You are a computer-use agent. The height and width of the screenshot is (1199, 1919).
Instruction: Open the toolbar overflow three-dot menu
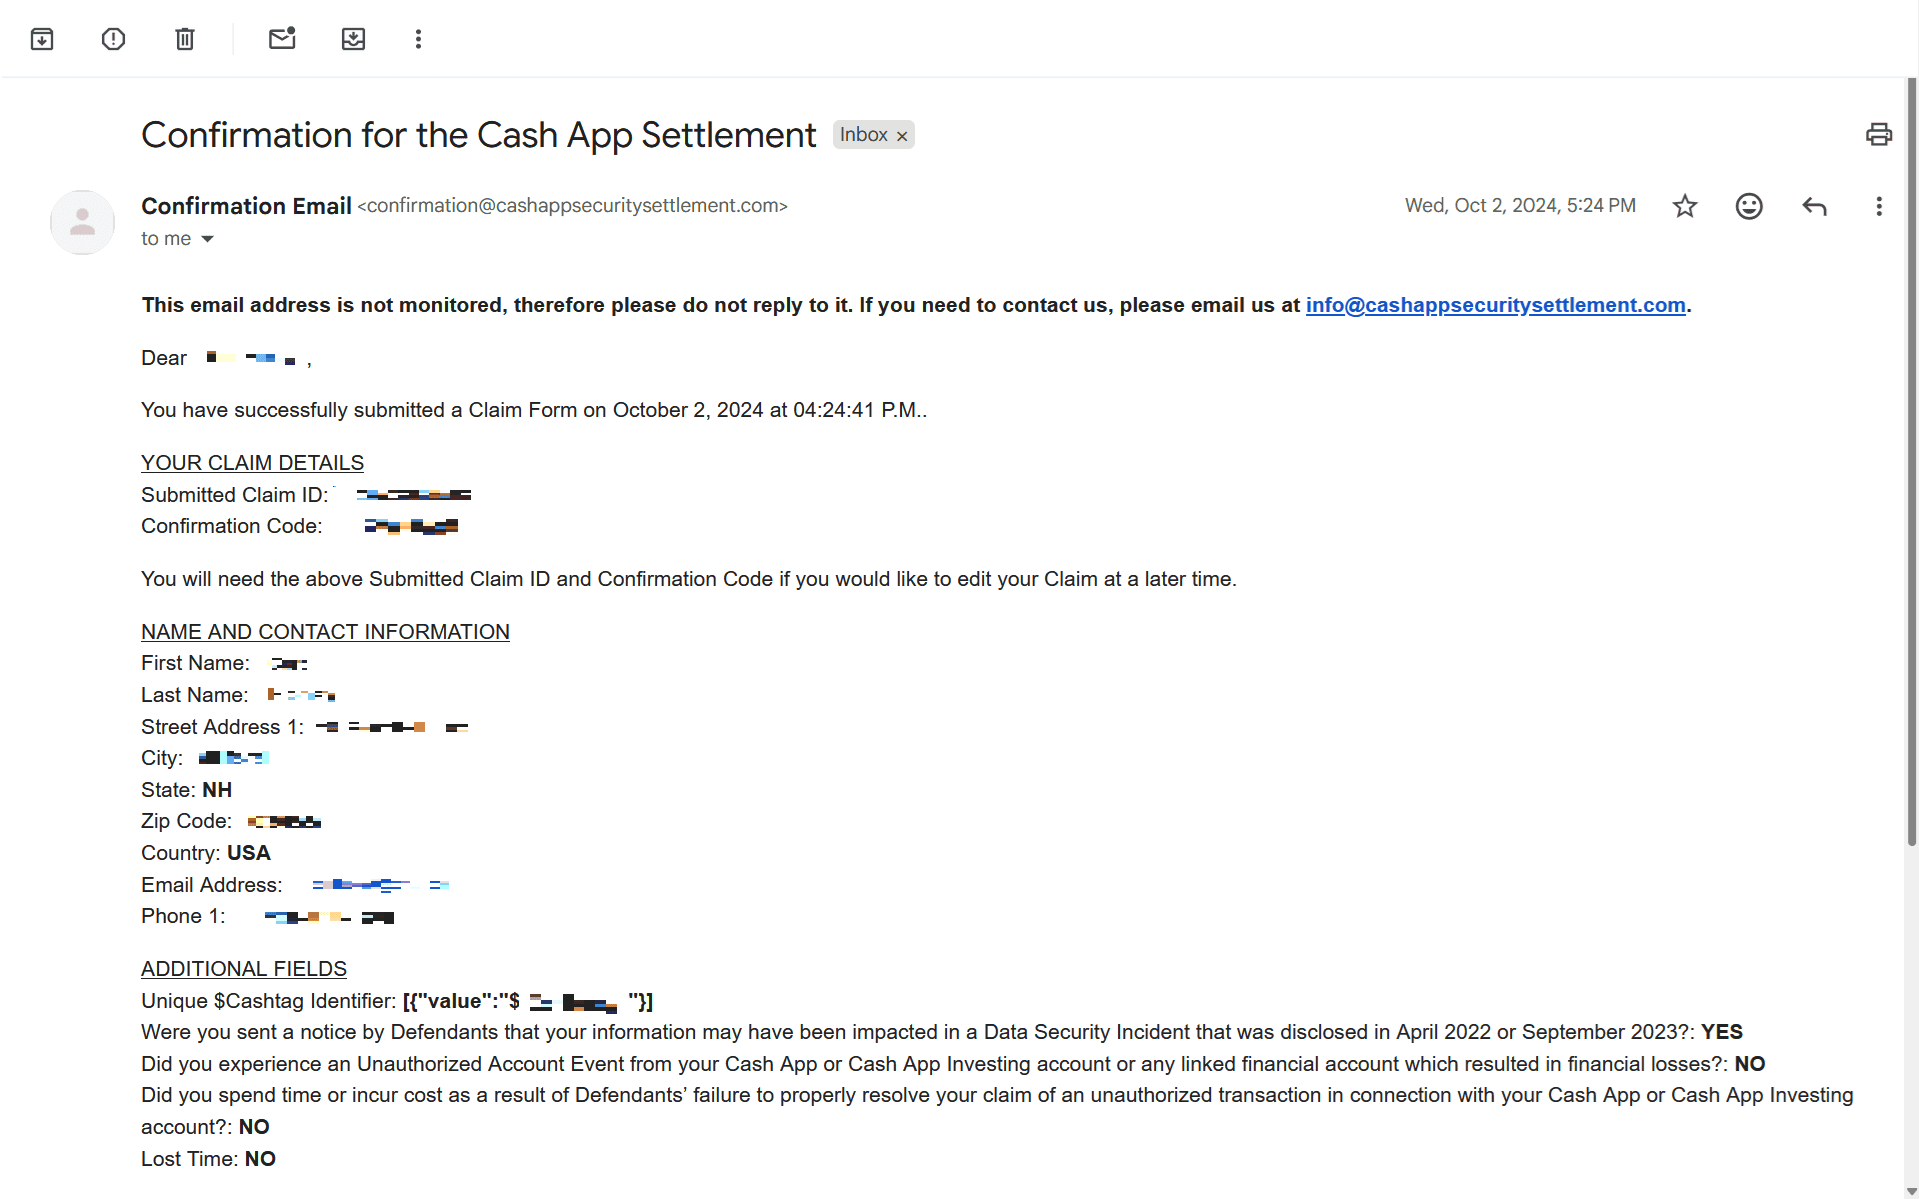click(x=418, y=38)
